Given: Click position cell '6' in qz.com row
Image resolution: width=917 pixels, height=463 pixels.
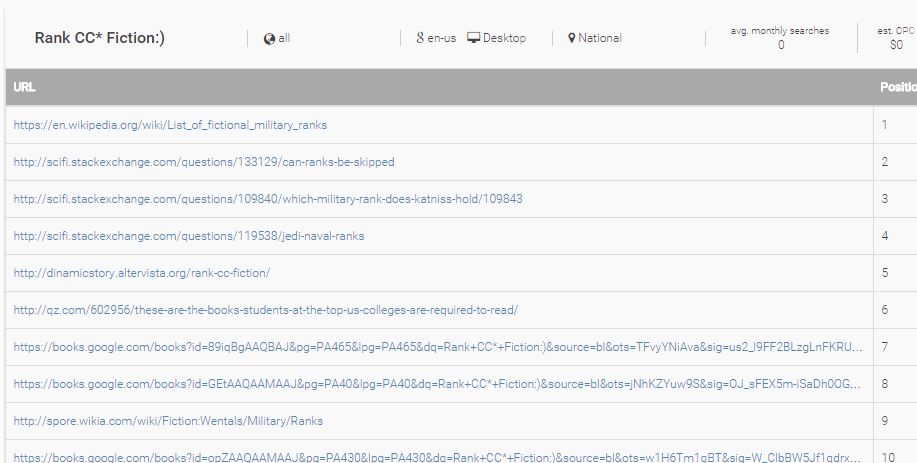Looking at the screenshot, I should click(x=885, y=310).
